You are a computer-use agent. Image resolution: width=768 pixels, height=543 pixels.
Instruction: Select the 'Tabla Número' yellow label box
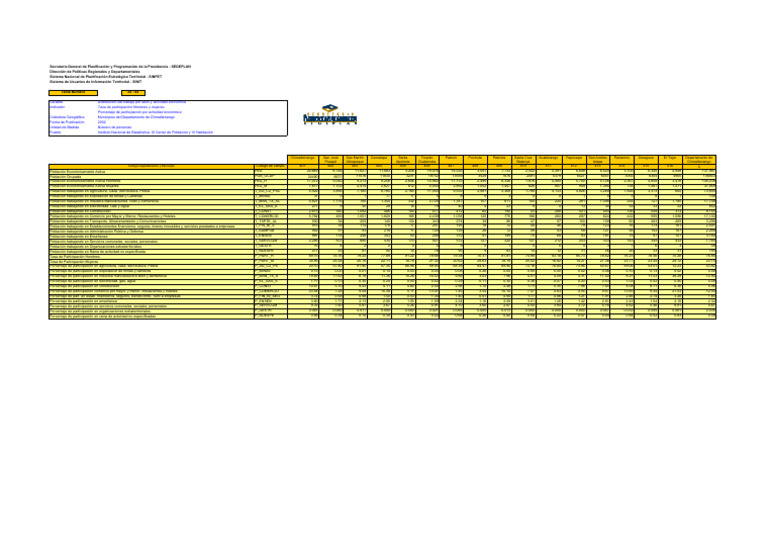pyautogui.click(x=73, y=93)
